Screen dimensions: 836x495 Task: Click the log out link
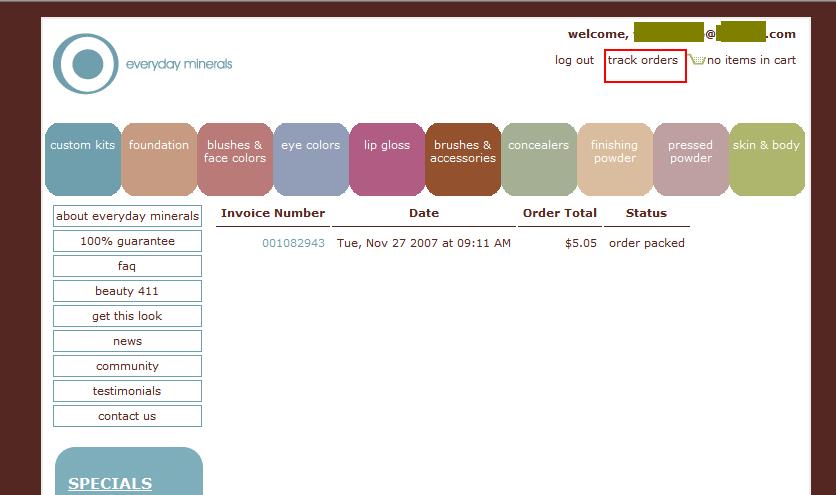point(574,60)
